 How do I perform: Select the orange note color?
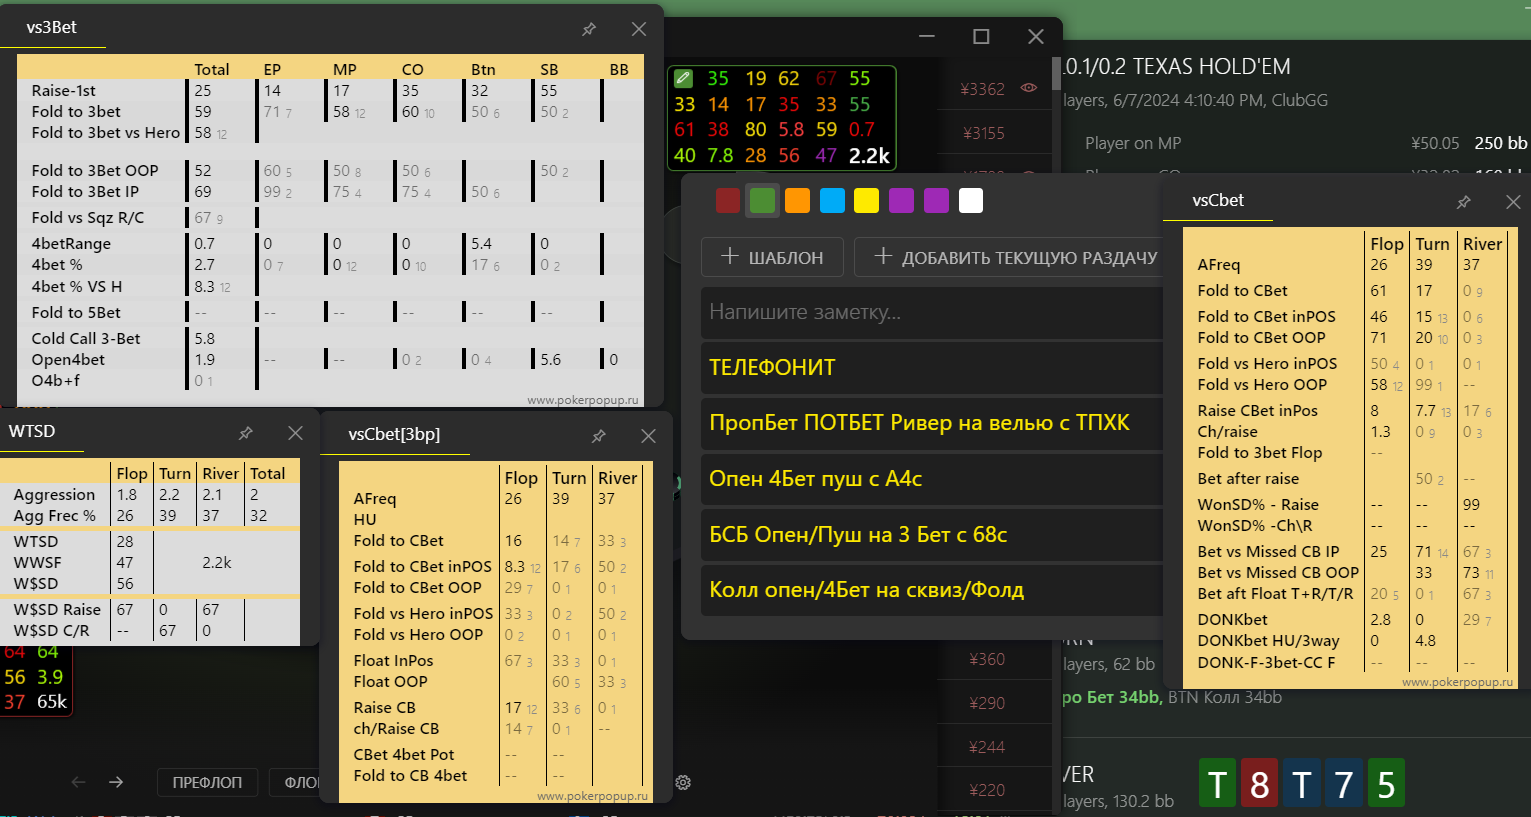(797, 200)
